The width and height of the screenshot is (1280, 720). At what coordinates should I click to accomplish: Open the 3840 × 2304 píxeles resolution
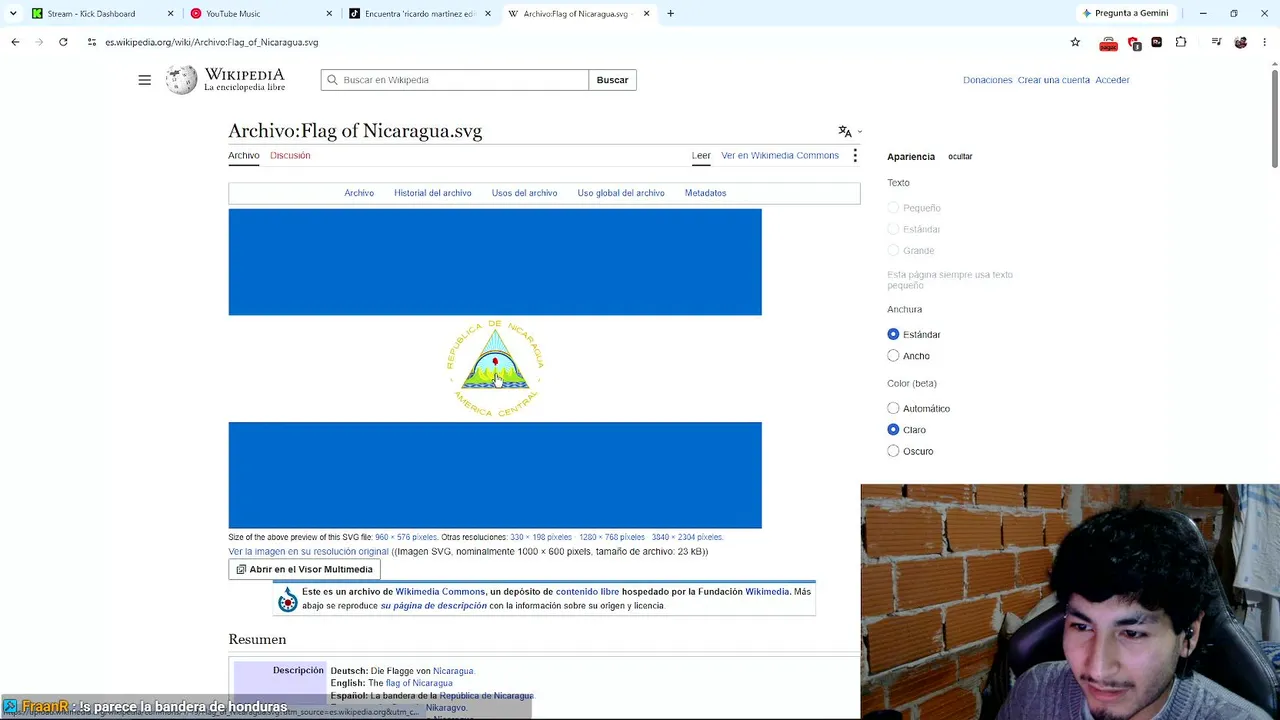click(x=686, y=537)
